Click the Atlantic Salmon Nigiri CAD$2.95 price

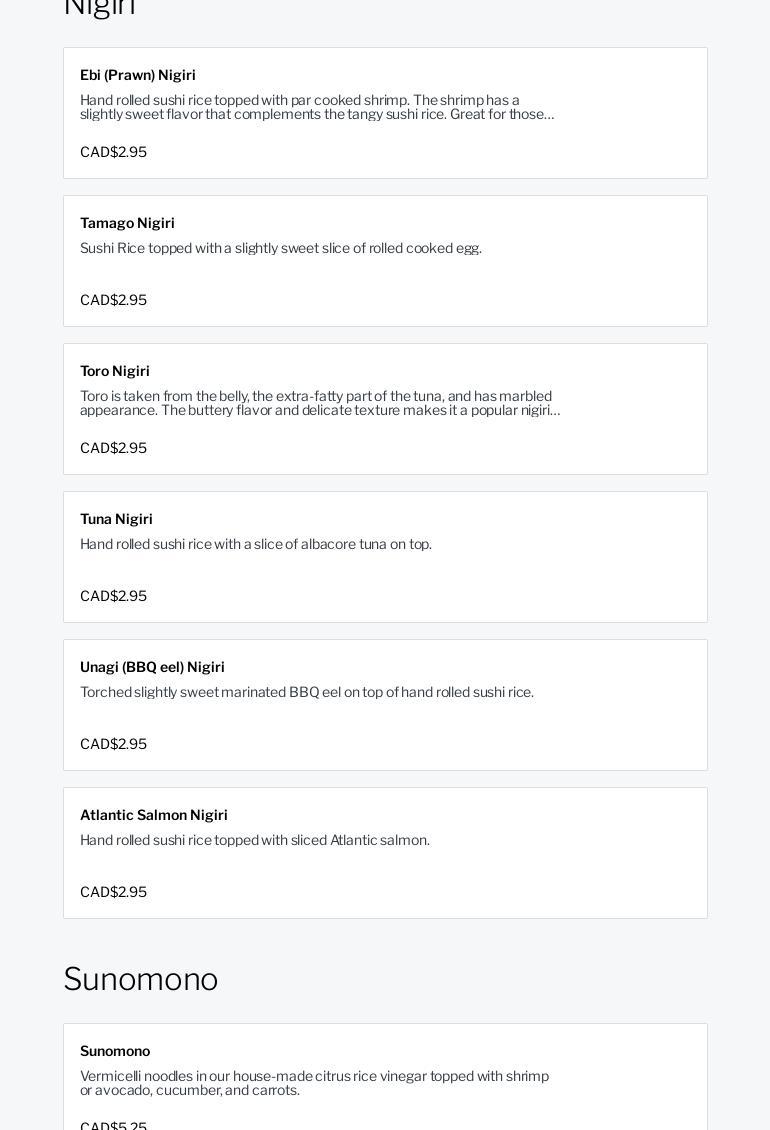click(x=113, y=892)
